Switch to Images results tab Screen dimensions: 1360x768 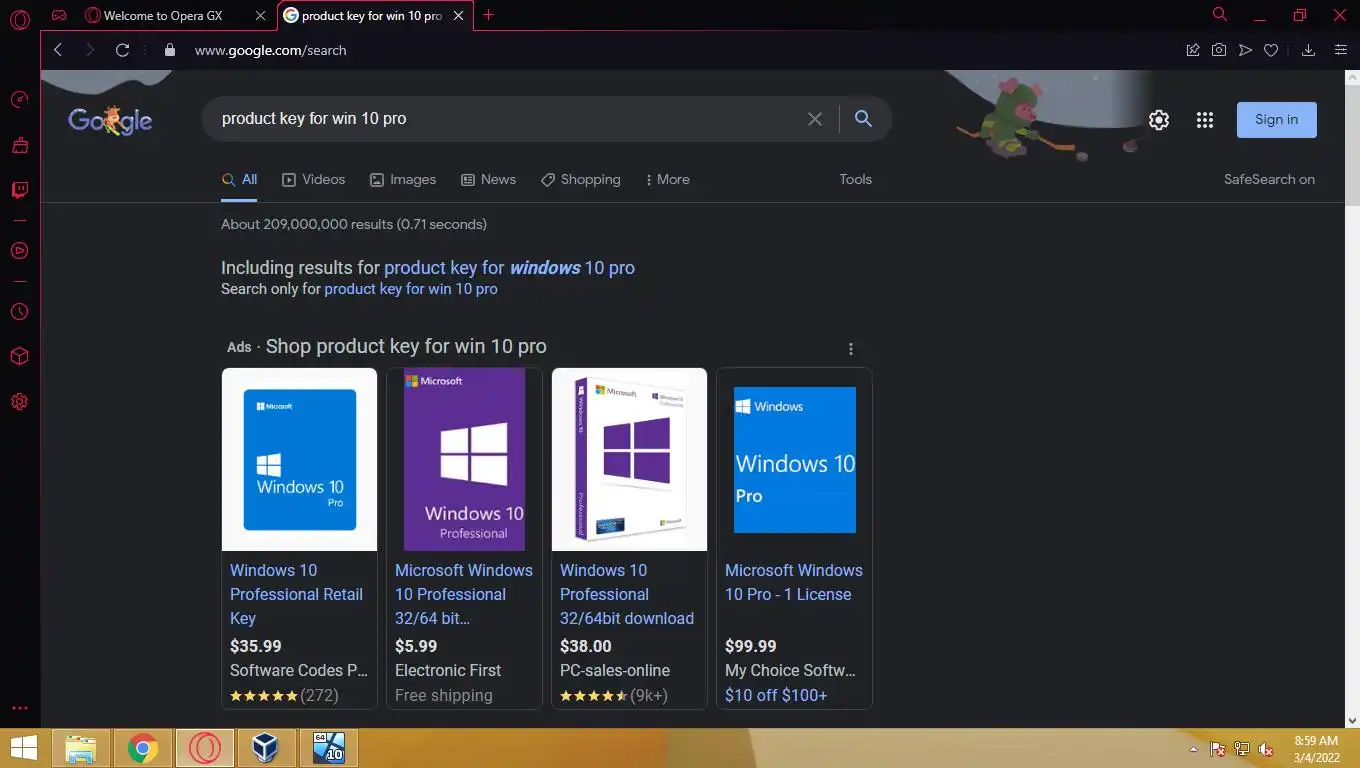pos(403,180)
